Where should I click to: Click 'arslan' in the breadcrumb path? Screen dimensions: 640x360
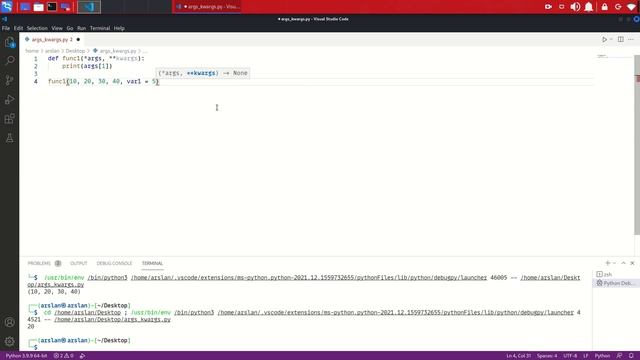pyautogui.click(x=52, y=51)
